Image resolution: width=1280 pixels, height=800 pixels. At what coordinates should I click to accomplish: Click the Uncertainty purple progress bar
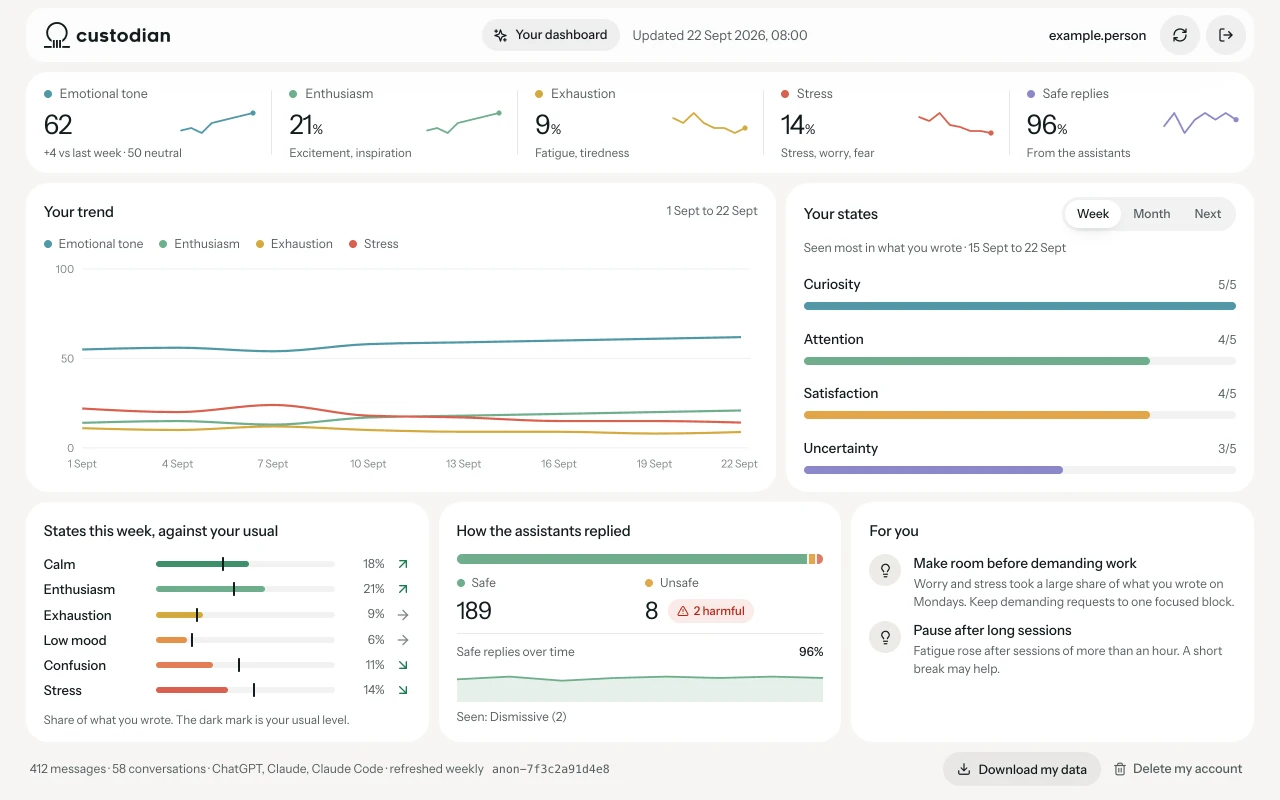tap(933, 470)
